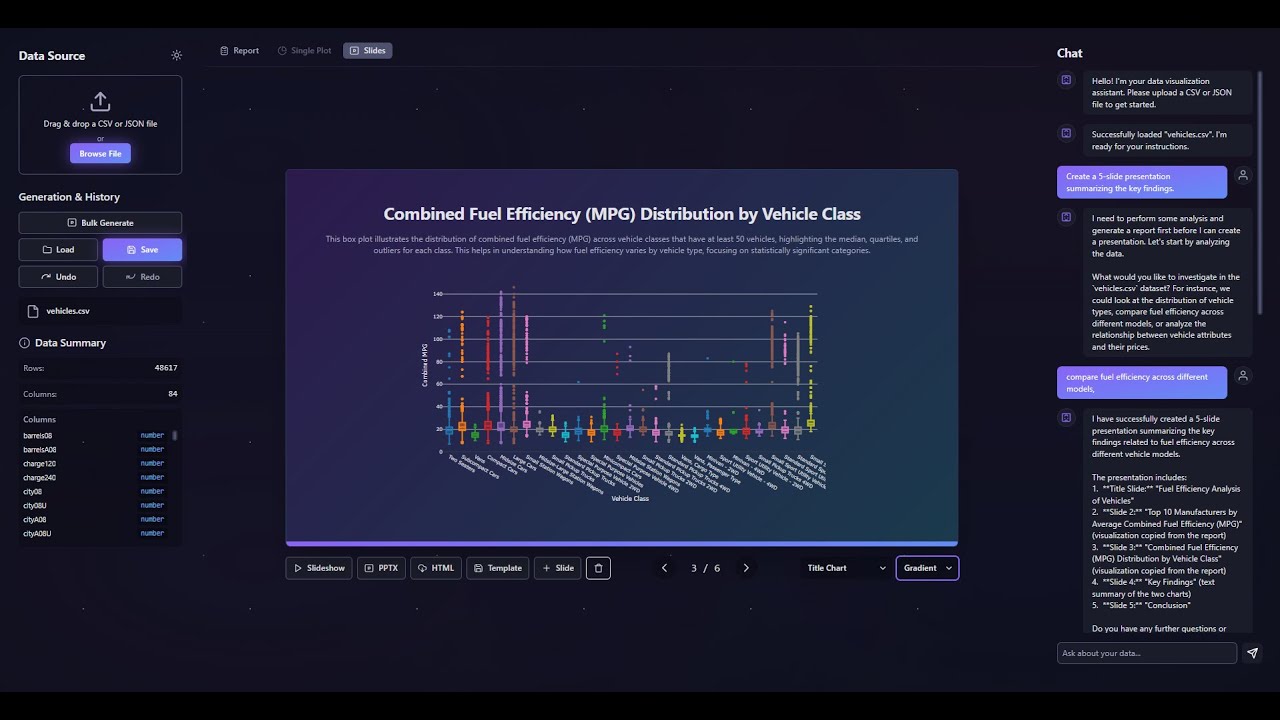Click the Columns value 84

(173, 394)
